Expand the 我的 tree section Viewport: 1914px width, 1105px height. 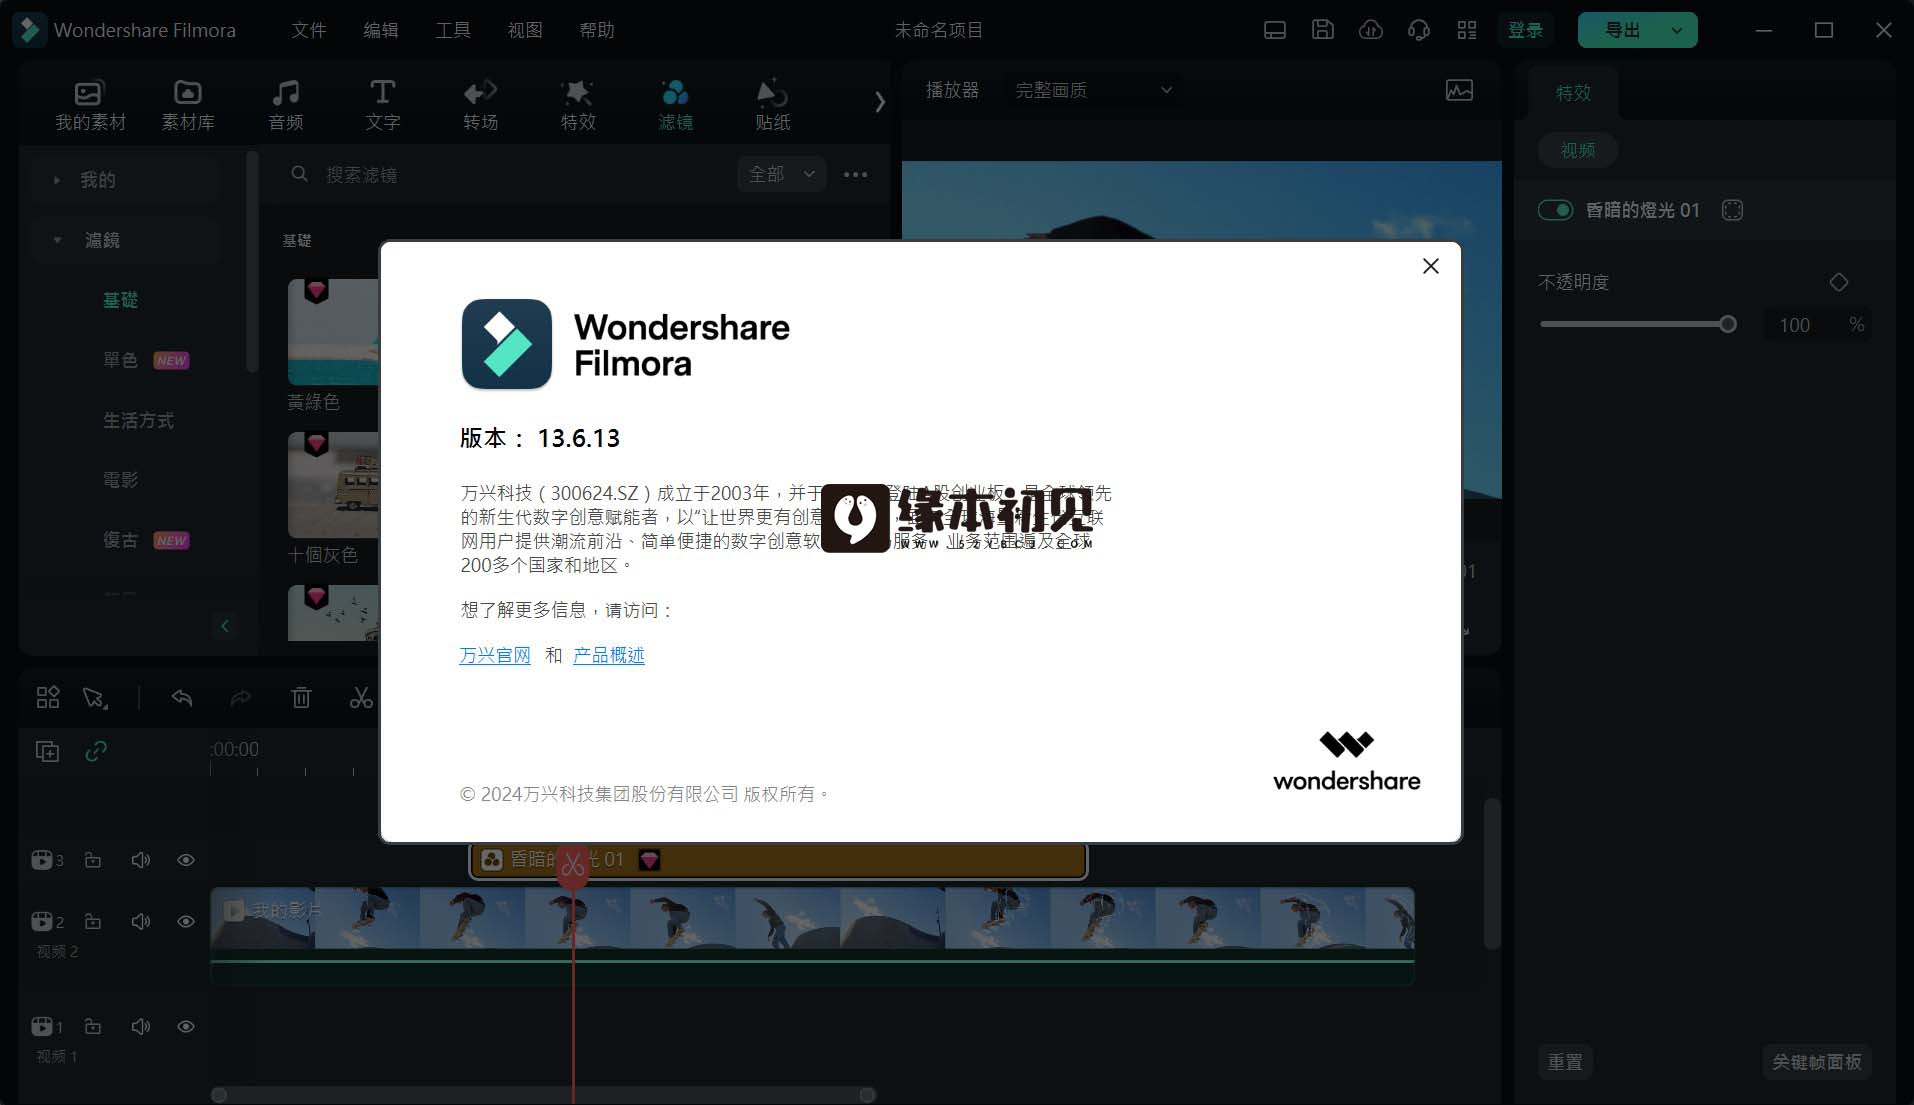pos(57,180)
